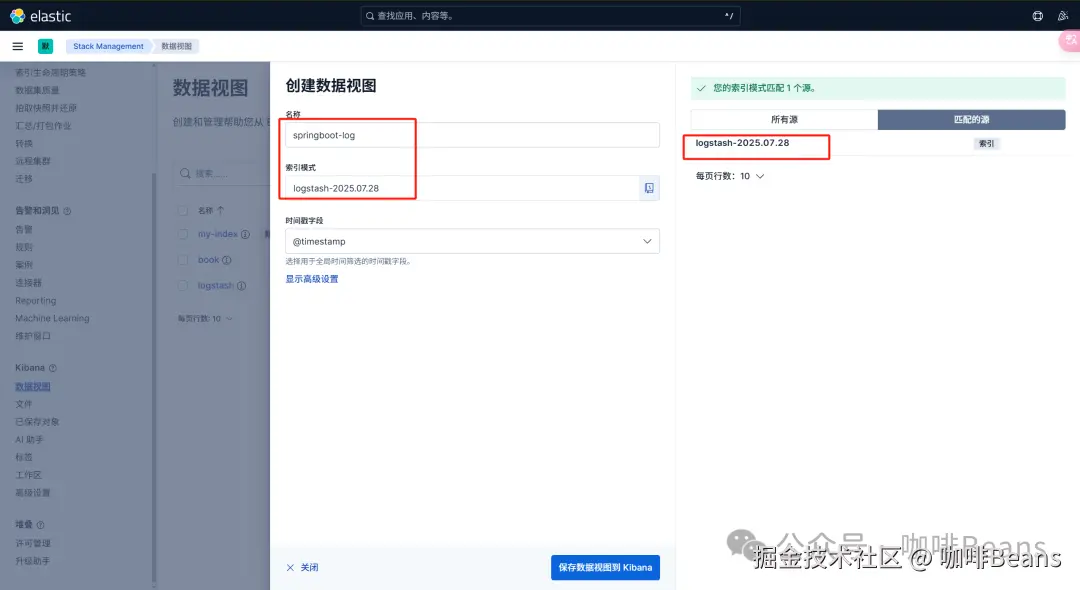Screen dimensions: 1080x590
Task: Click the help icon beside 堆叠 heading
Action: point(40,525)
